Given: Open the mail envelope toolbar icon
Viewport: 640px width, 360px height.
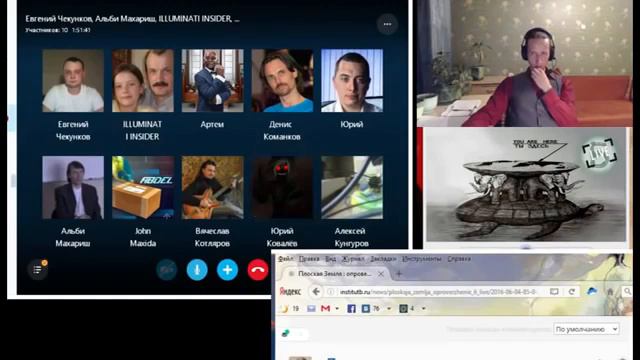Looking at the screenshot, I should [311, 309].
